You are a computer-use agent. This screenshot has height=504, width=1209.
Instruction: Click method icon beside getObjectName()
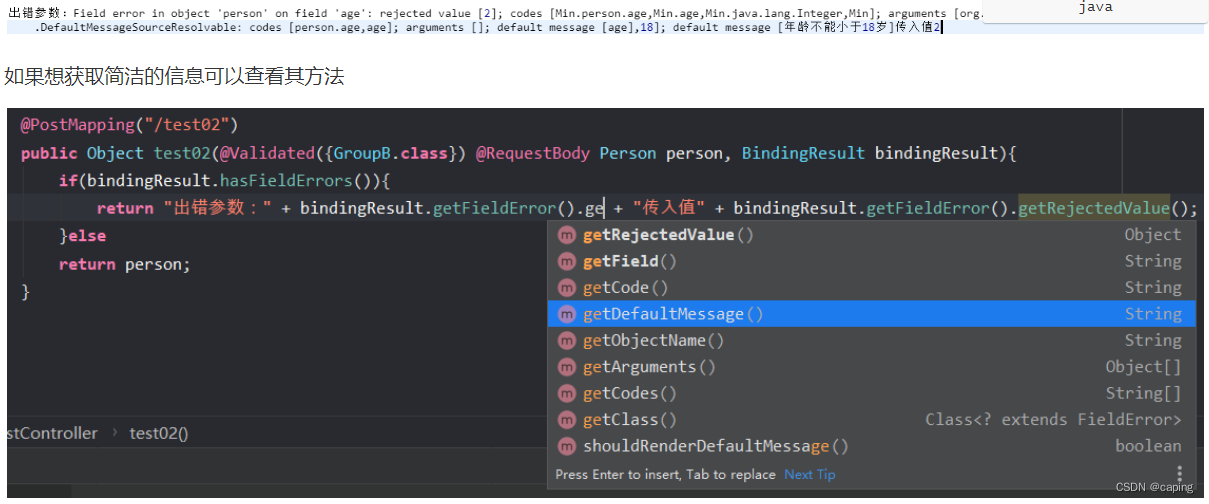coord(567,341)
